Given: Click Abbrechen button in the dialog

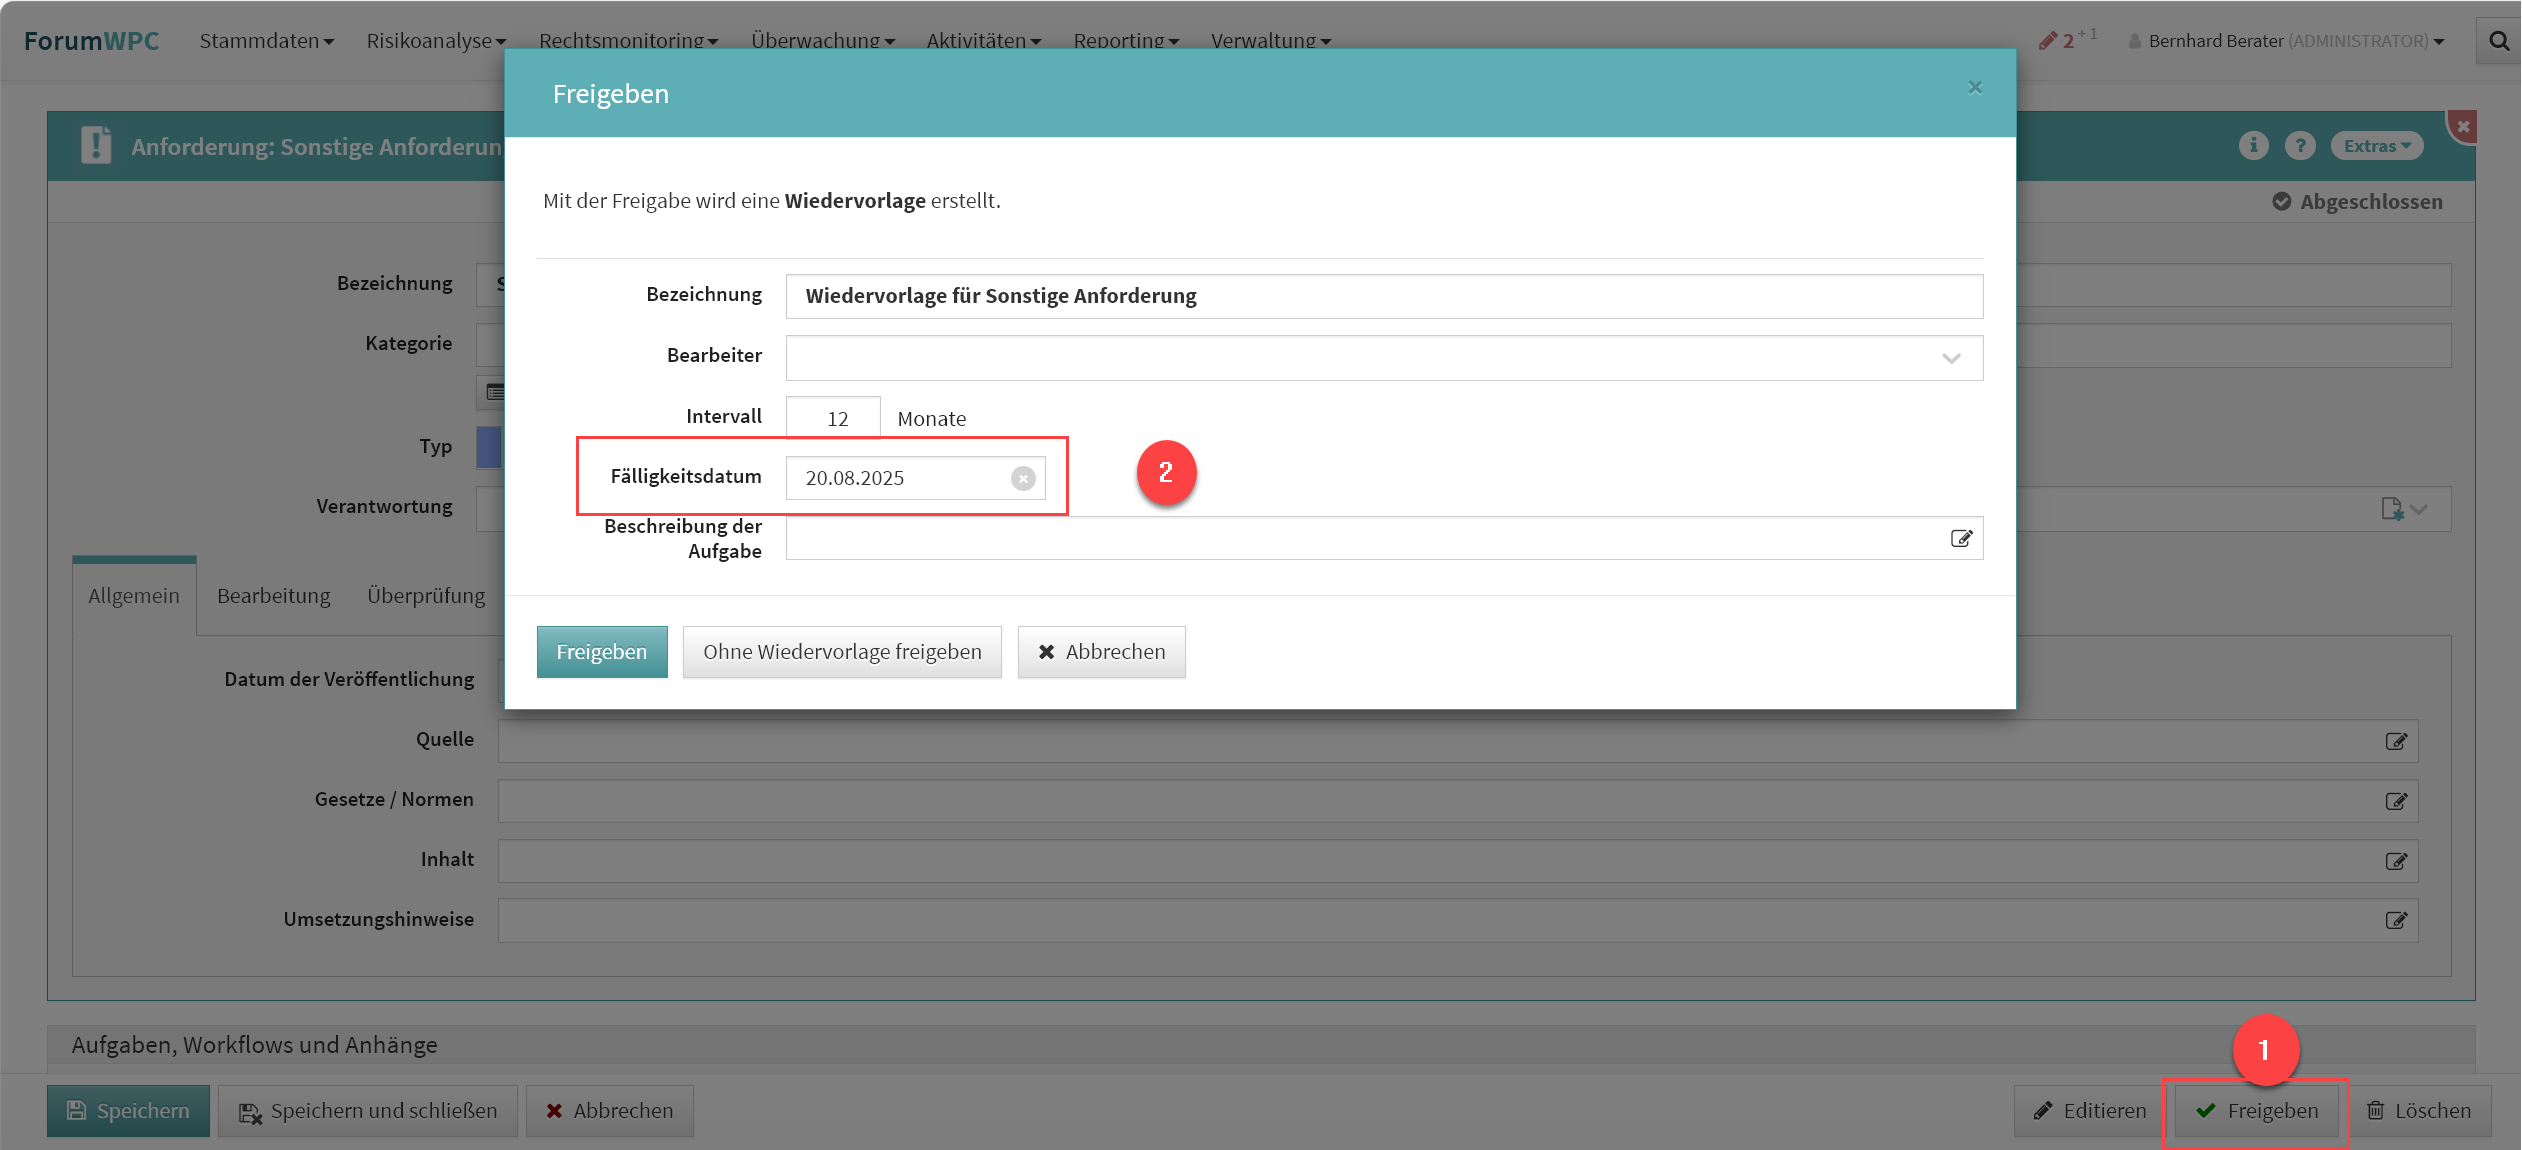Looking at the screenshot, I should [x=1101, y=652].
